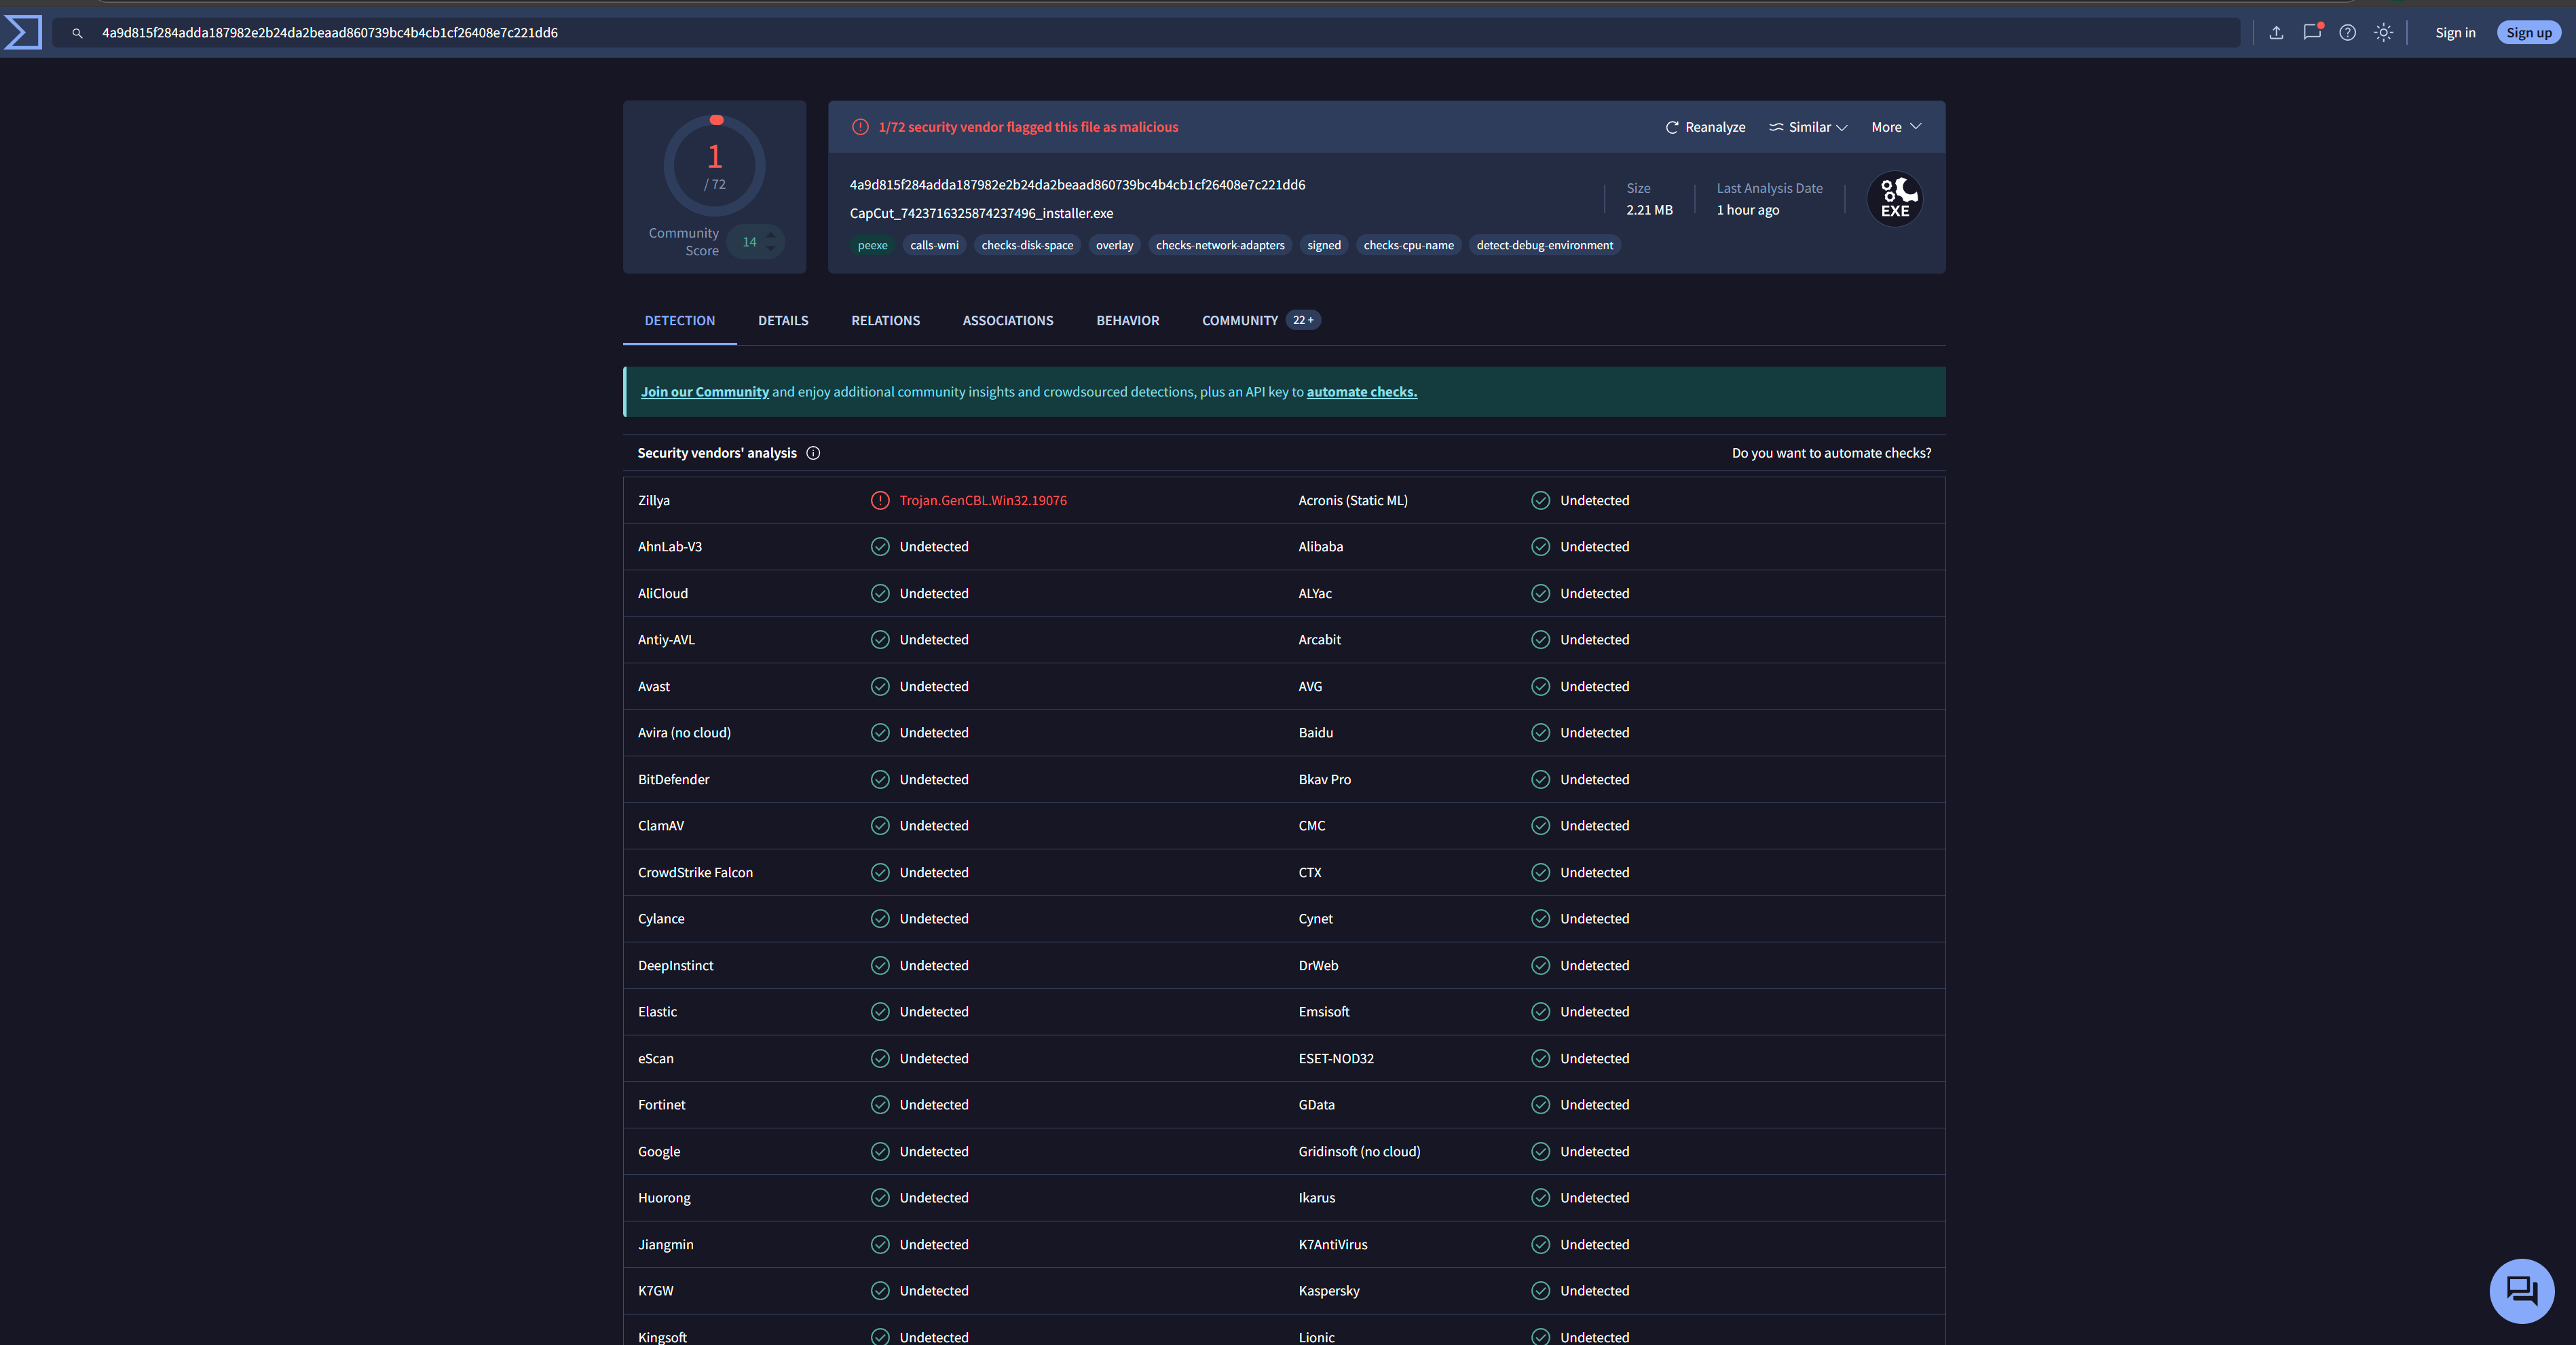Click the search magnifier icon
The height and width of the screenshot is (1345, 2576).
[77, 32]
